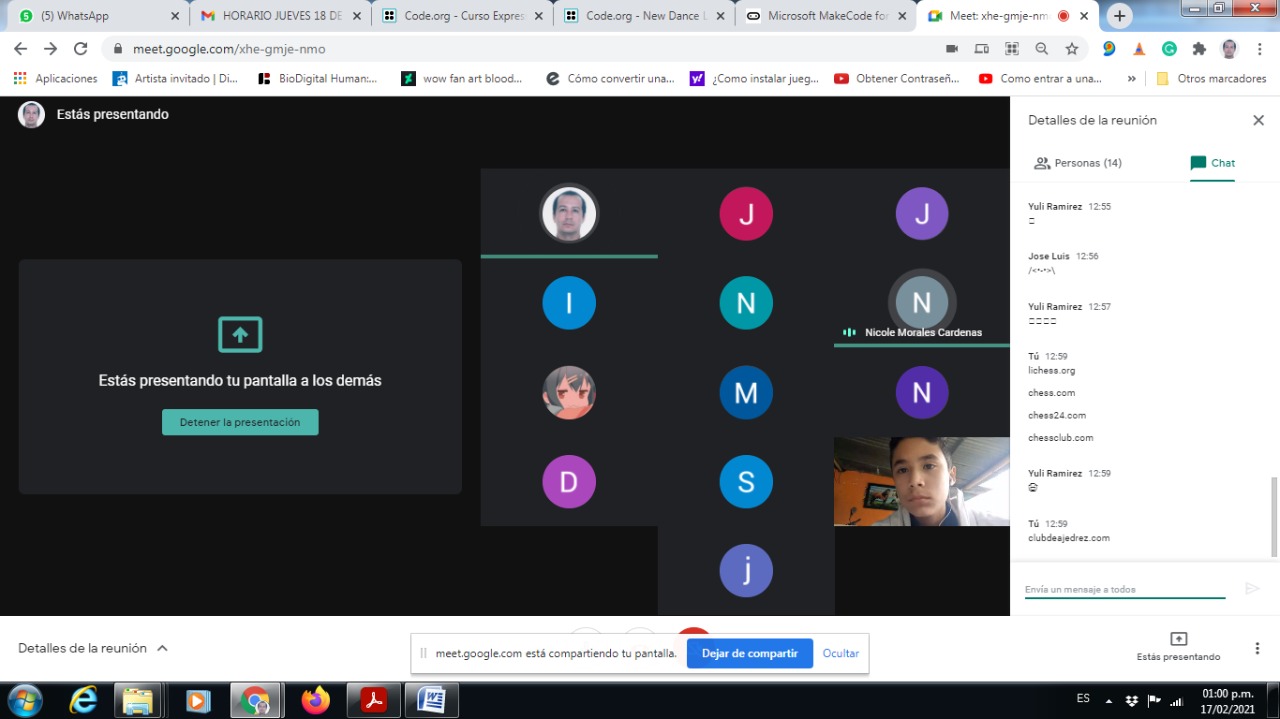Close the meeting details side panel
Viewport: 1280px width, 719px height.
(1258, 120)
